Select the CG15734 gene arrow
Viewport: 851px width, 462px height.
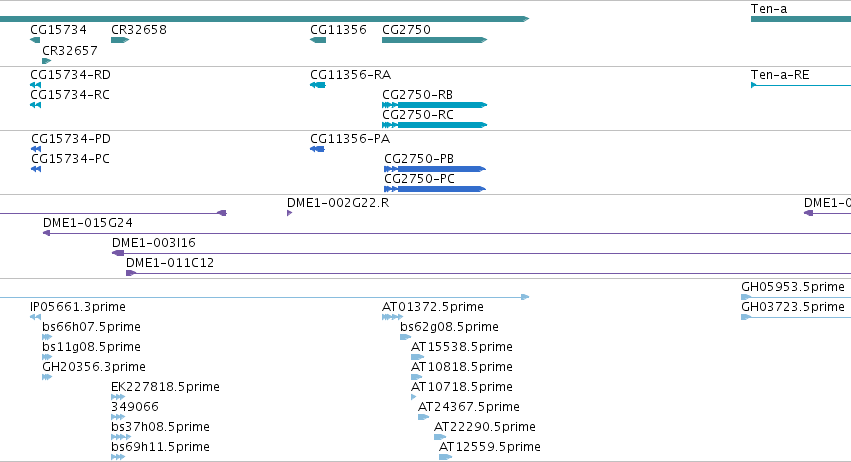(35, 40)
